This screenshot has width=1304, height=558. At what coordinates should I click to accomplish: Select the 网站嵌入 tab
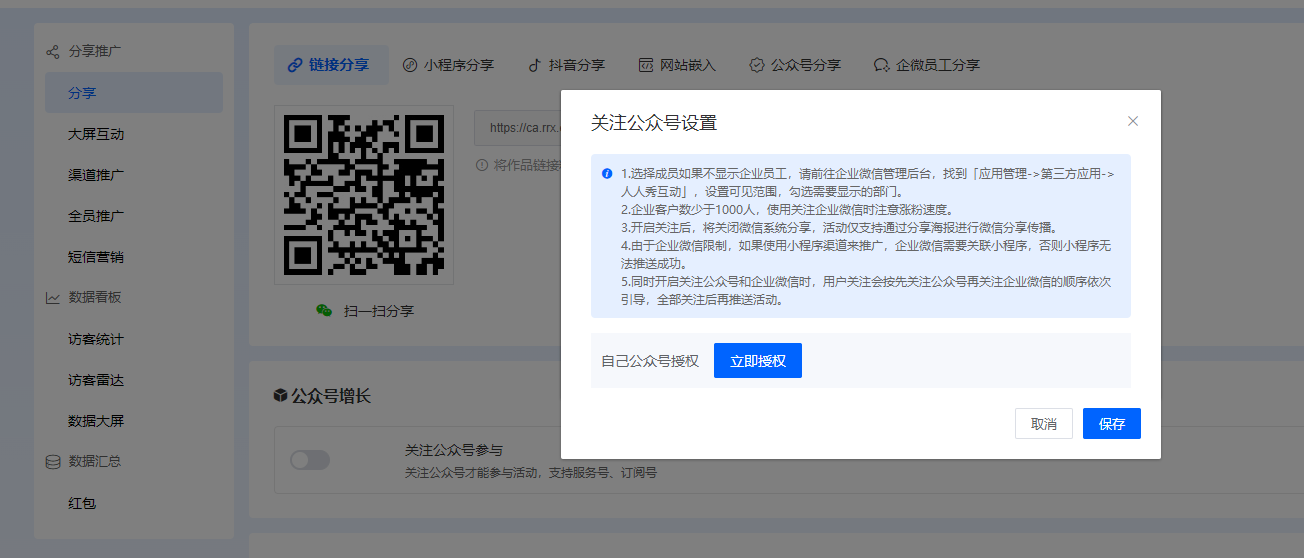tap(678, 65)
